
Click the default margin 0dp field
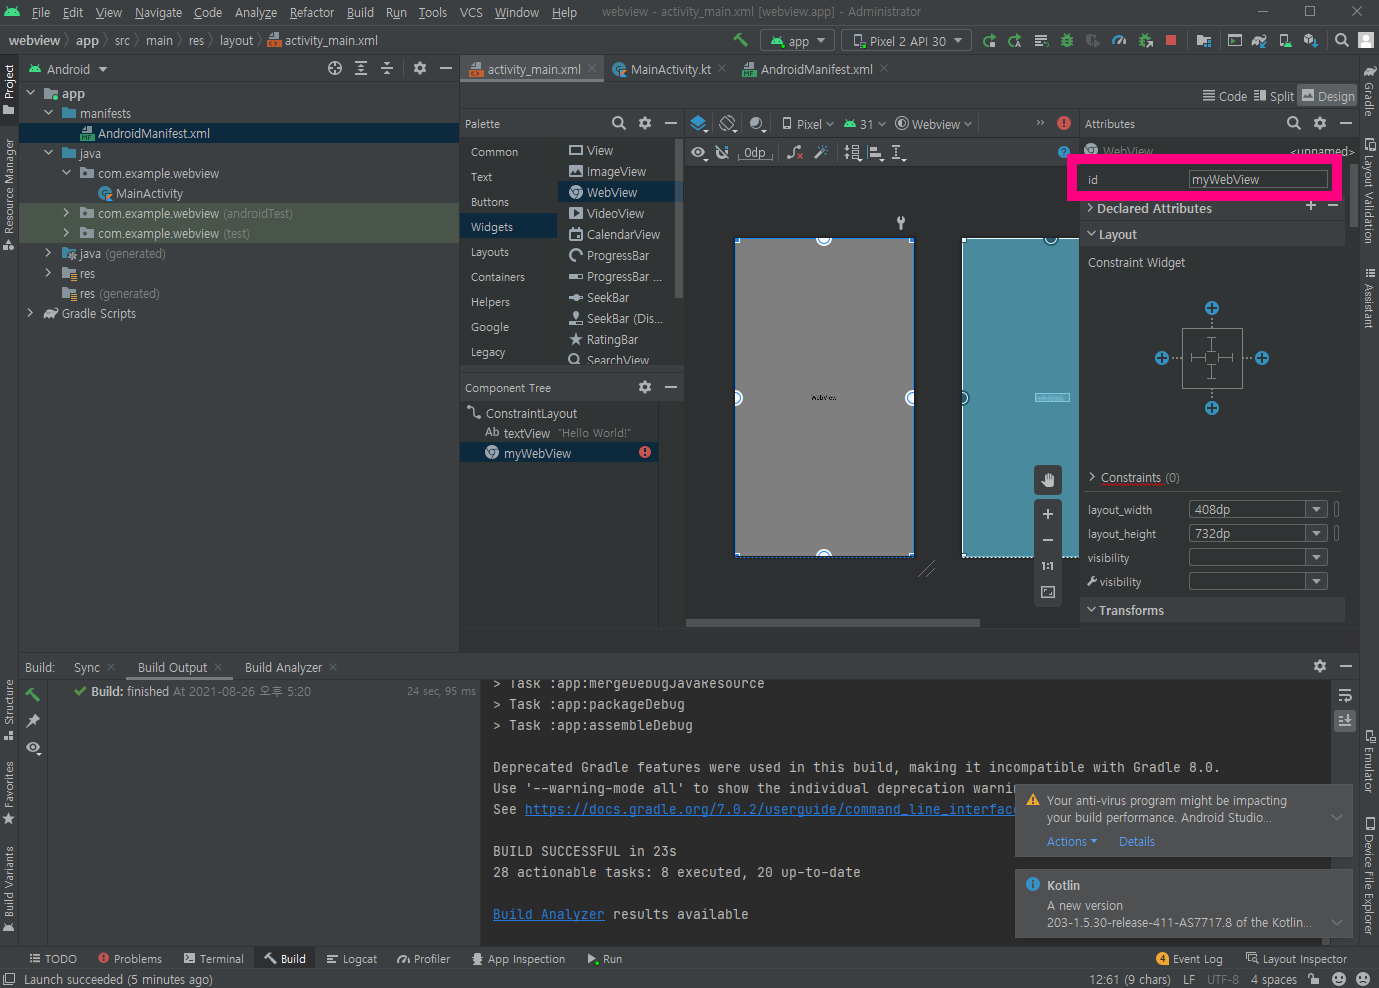755,152
